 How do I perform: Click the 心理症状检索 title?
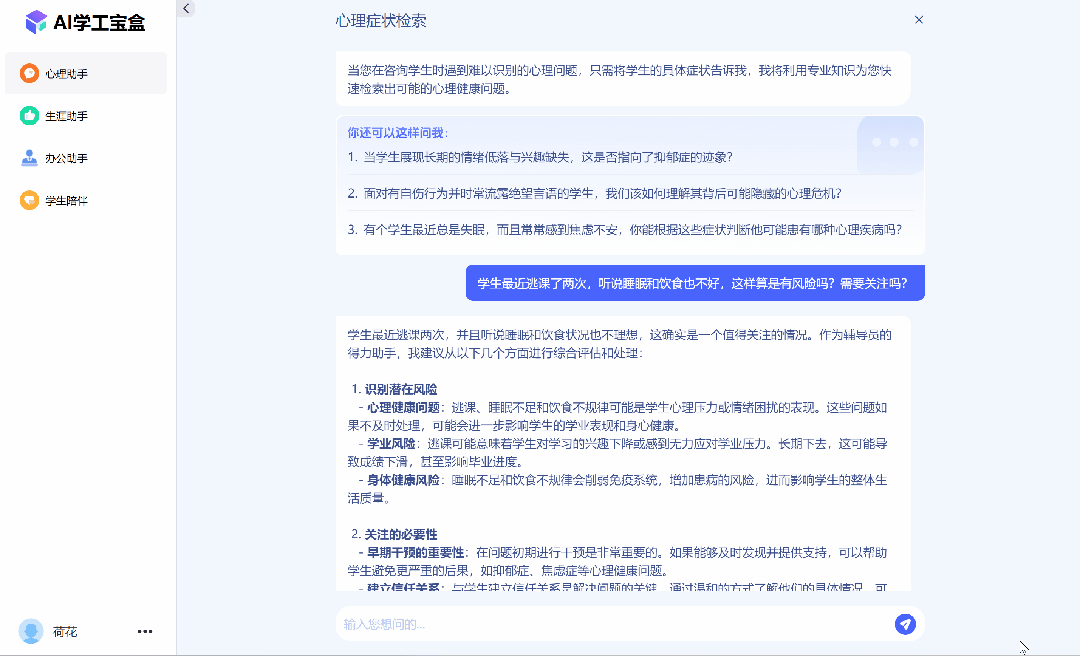[x=381, y=21]
